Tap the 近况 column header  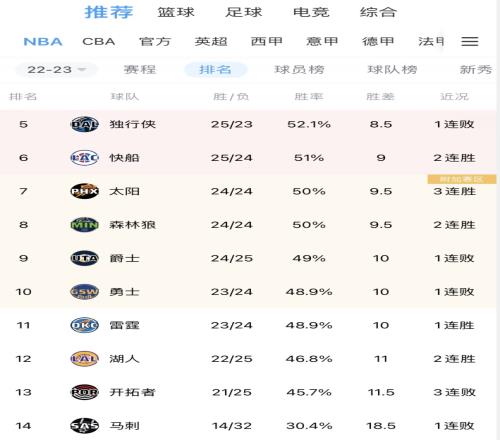click(x=454, y=97)
